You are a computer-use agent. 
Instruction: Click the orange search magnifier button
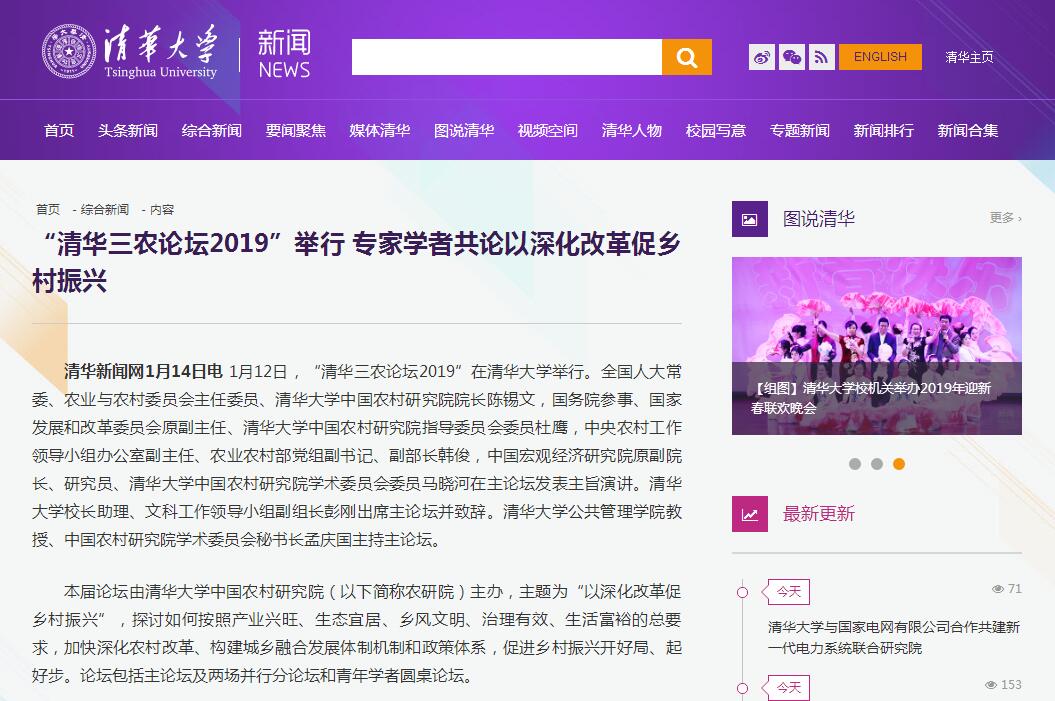coord(686,57)
